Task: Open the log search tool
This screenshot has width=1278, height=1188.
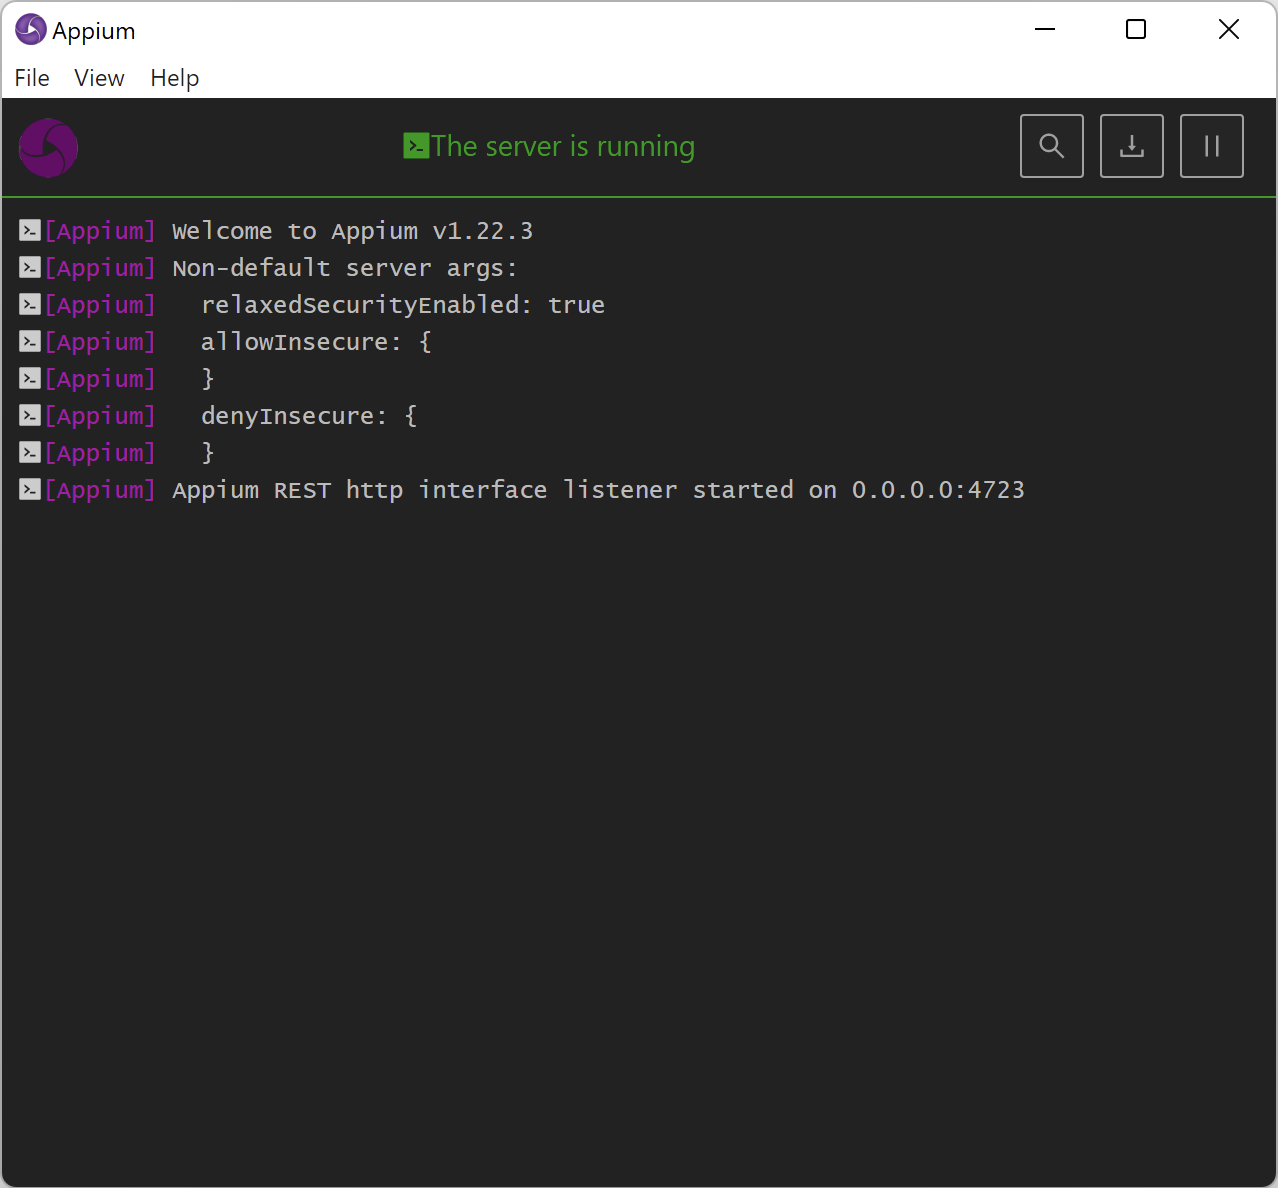Action: (x=1051, y=146)
